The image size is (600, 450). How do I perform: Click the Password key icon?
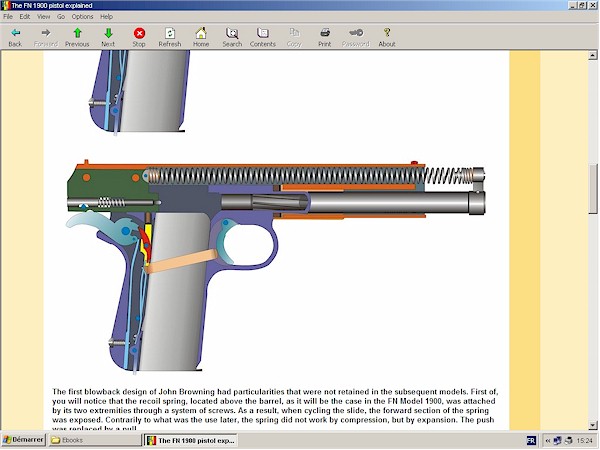point(356,33)
